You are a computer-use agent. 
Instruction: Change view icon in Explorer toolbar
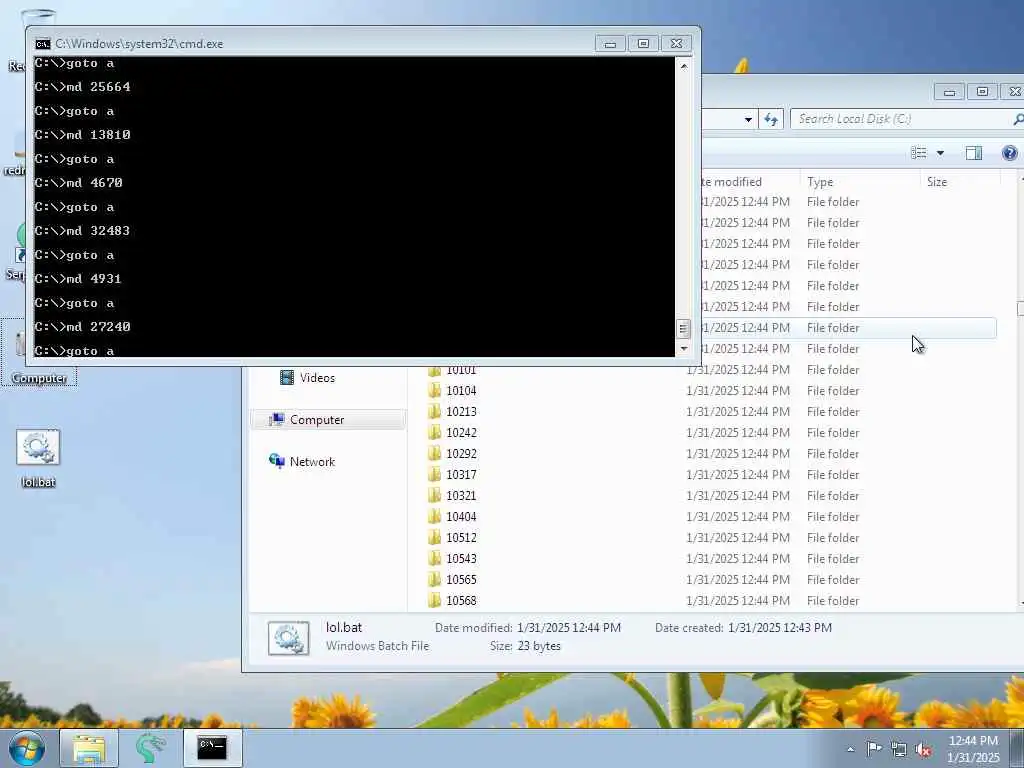click(x=919, y=153)
